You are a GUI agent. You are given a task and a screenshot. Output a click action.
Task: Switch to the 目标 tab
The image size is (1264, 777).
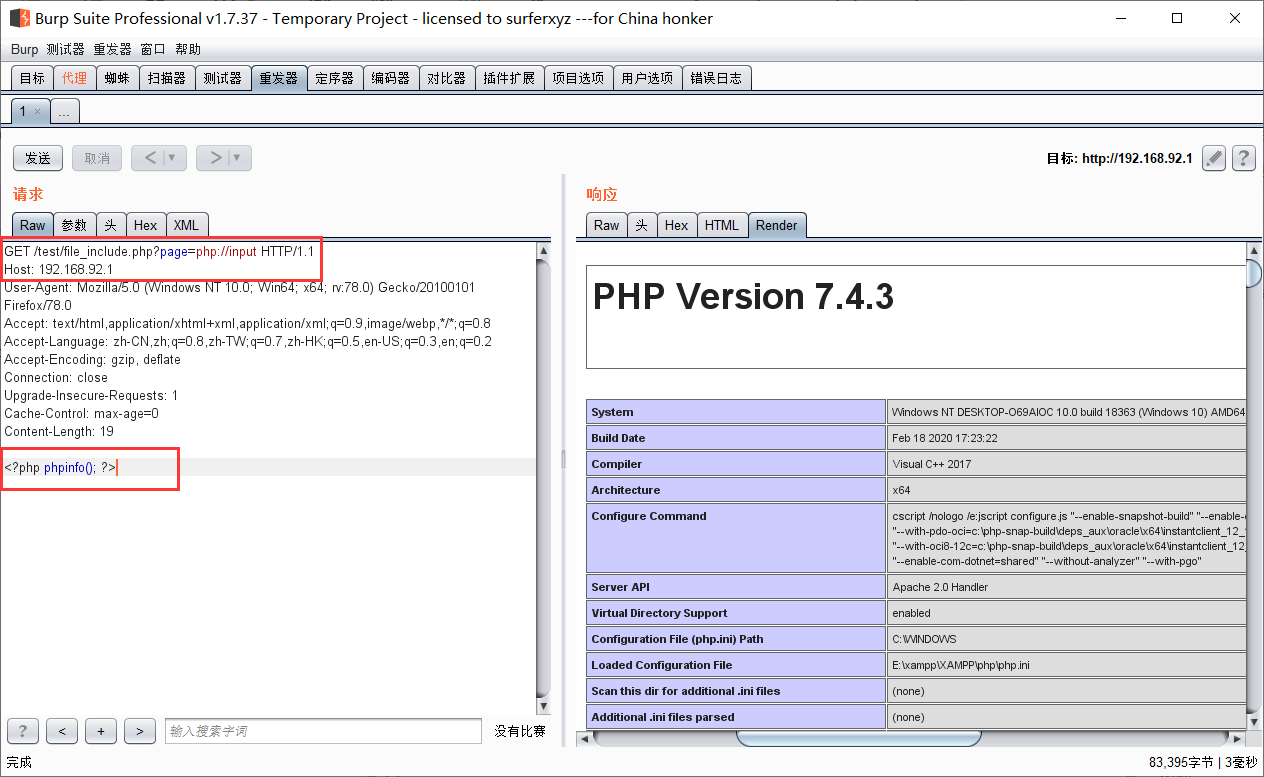[32, 78]
